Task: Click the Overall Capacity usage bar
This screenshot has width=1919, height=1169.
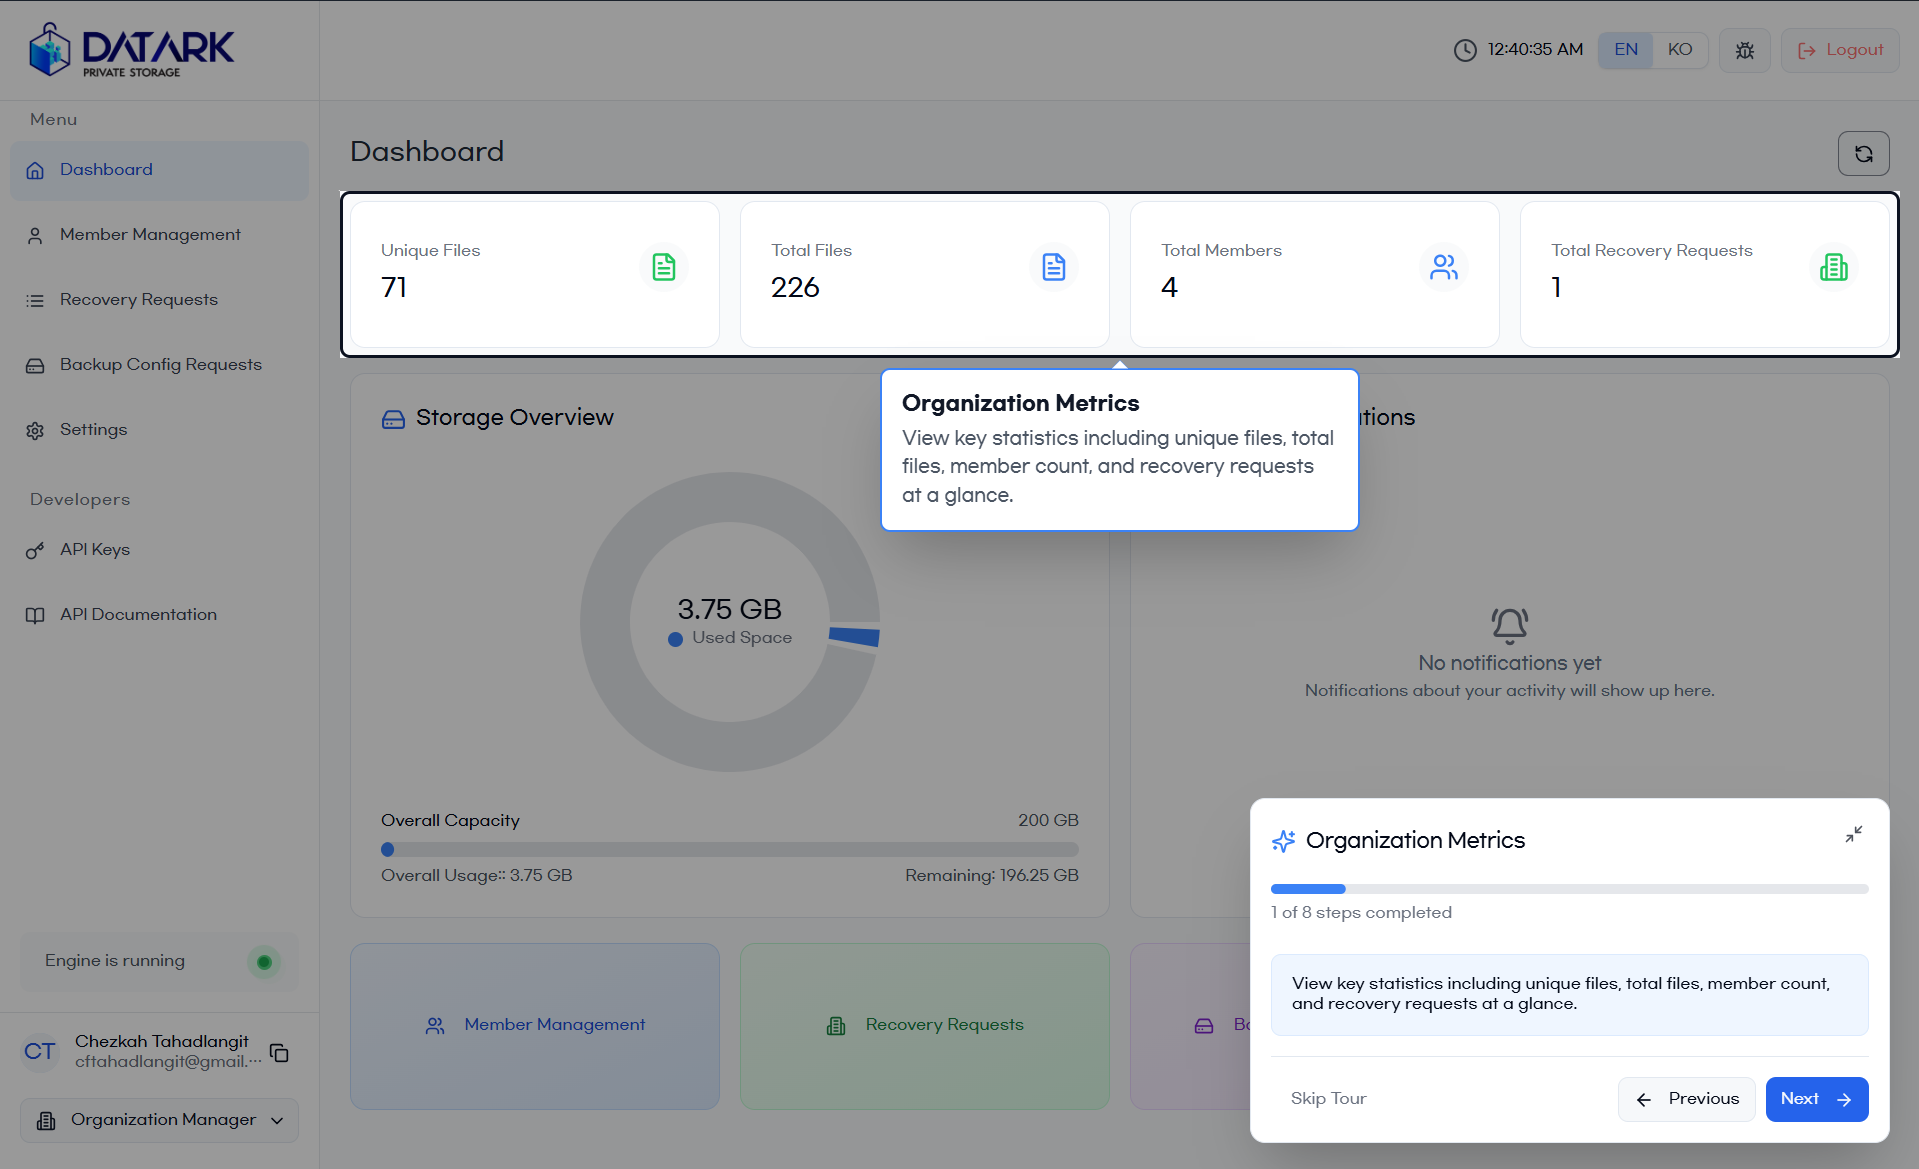Action: point(730,850)
